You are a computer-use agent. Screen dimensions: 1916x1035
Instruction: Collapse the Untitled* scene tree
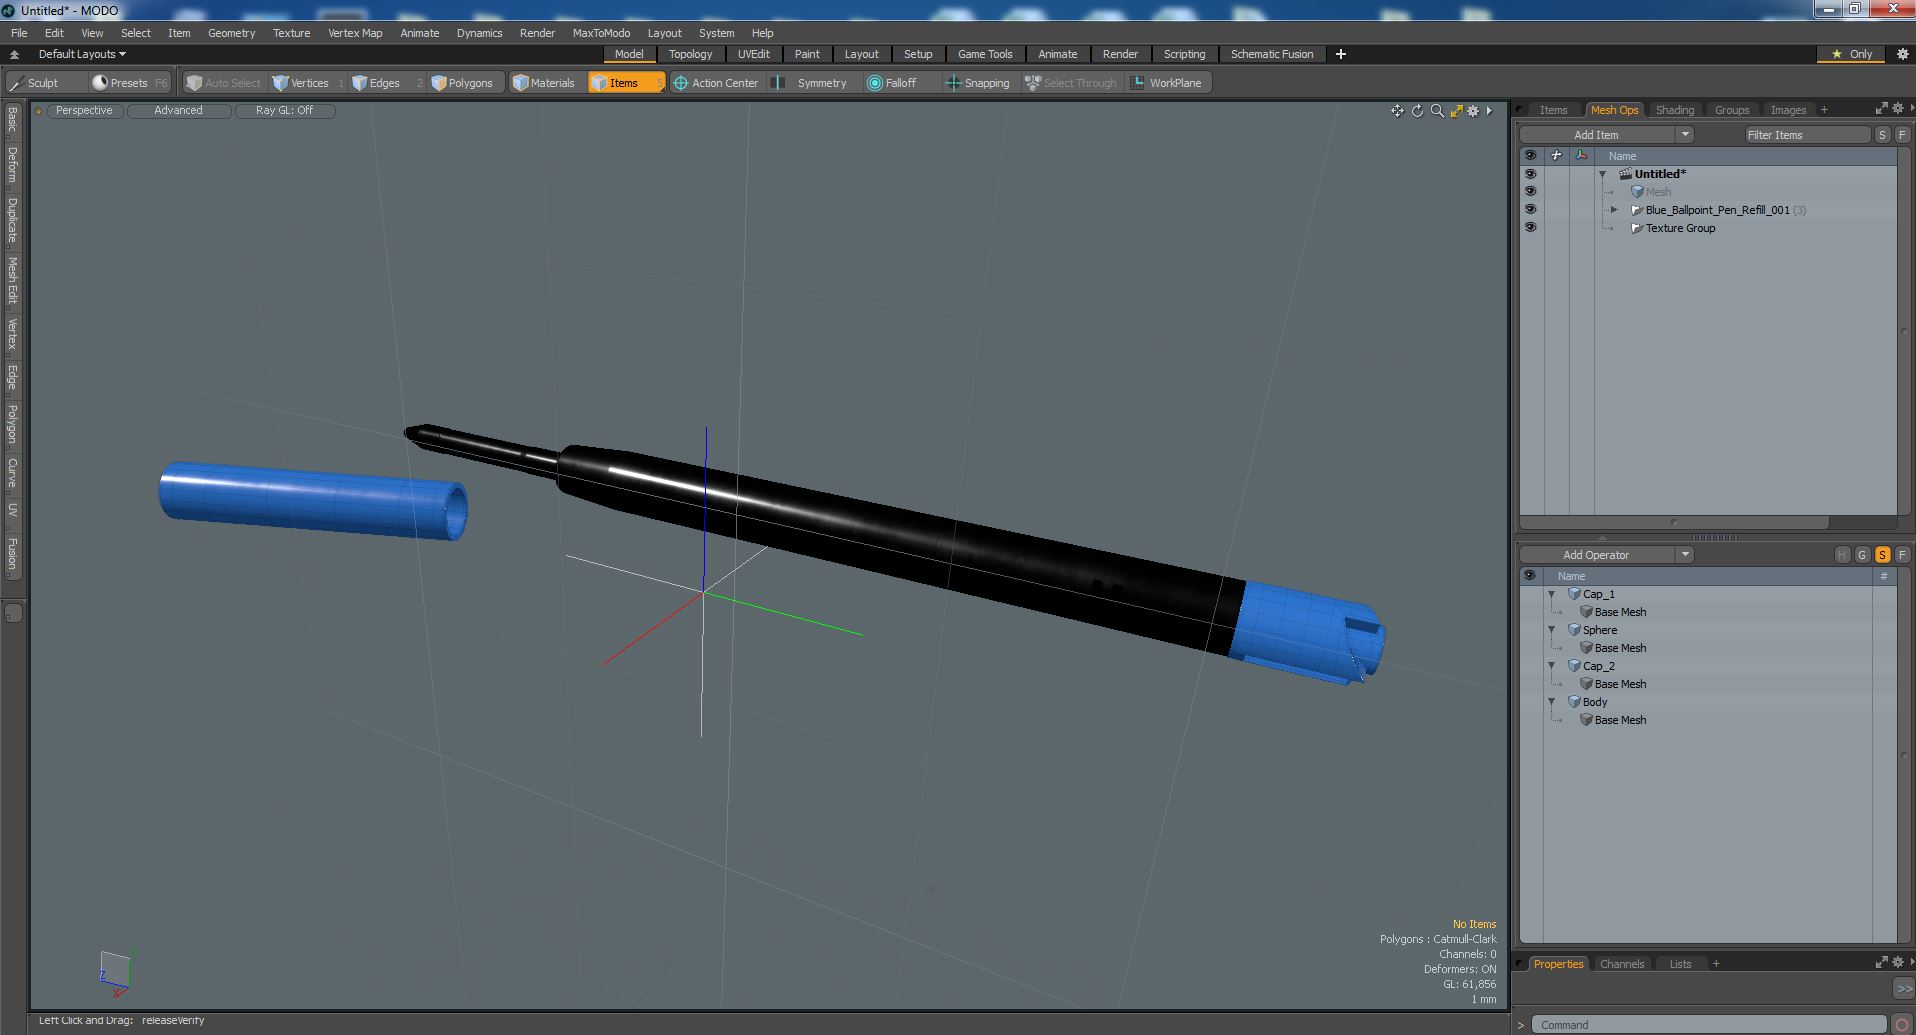[1603, 174]
